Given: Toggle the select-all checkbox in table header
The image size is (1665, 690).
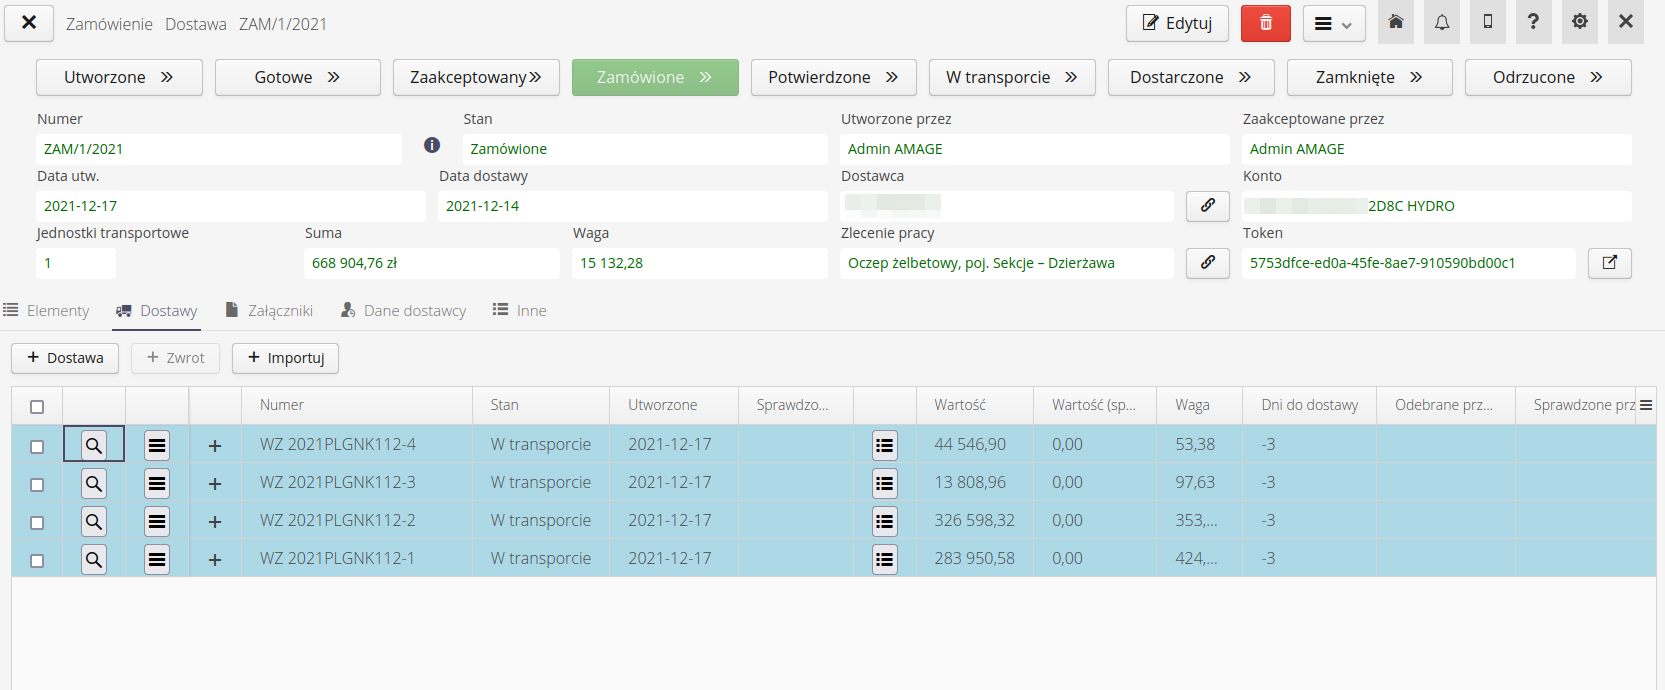Looking at the screenshot, I should tap(37, 406).
